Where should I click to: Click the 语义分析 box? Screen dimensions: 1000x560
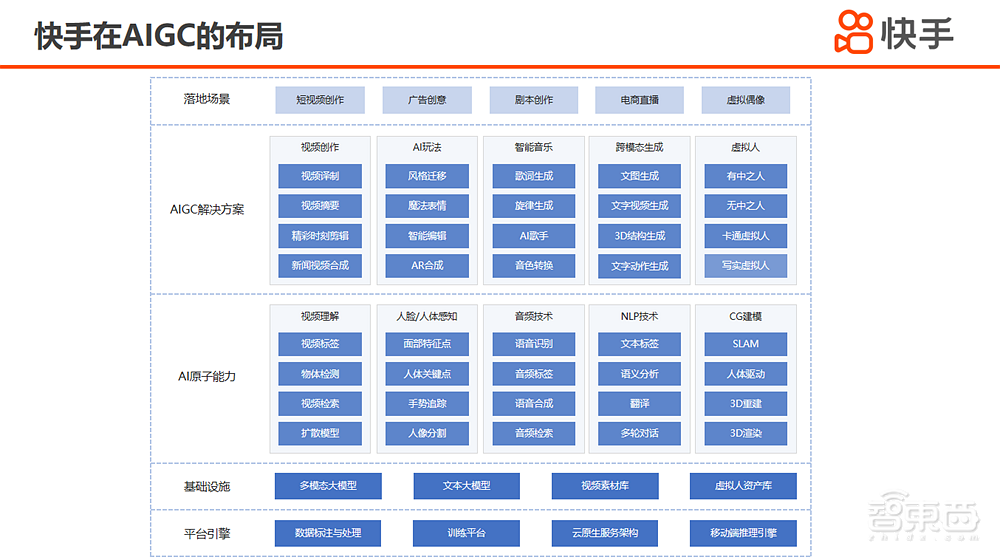(639, 374)
